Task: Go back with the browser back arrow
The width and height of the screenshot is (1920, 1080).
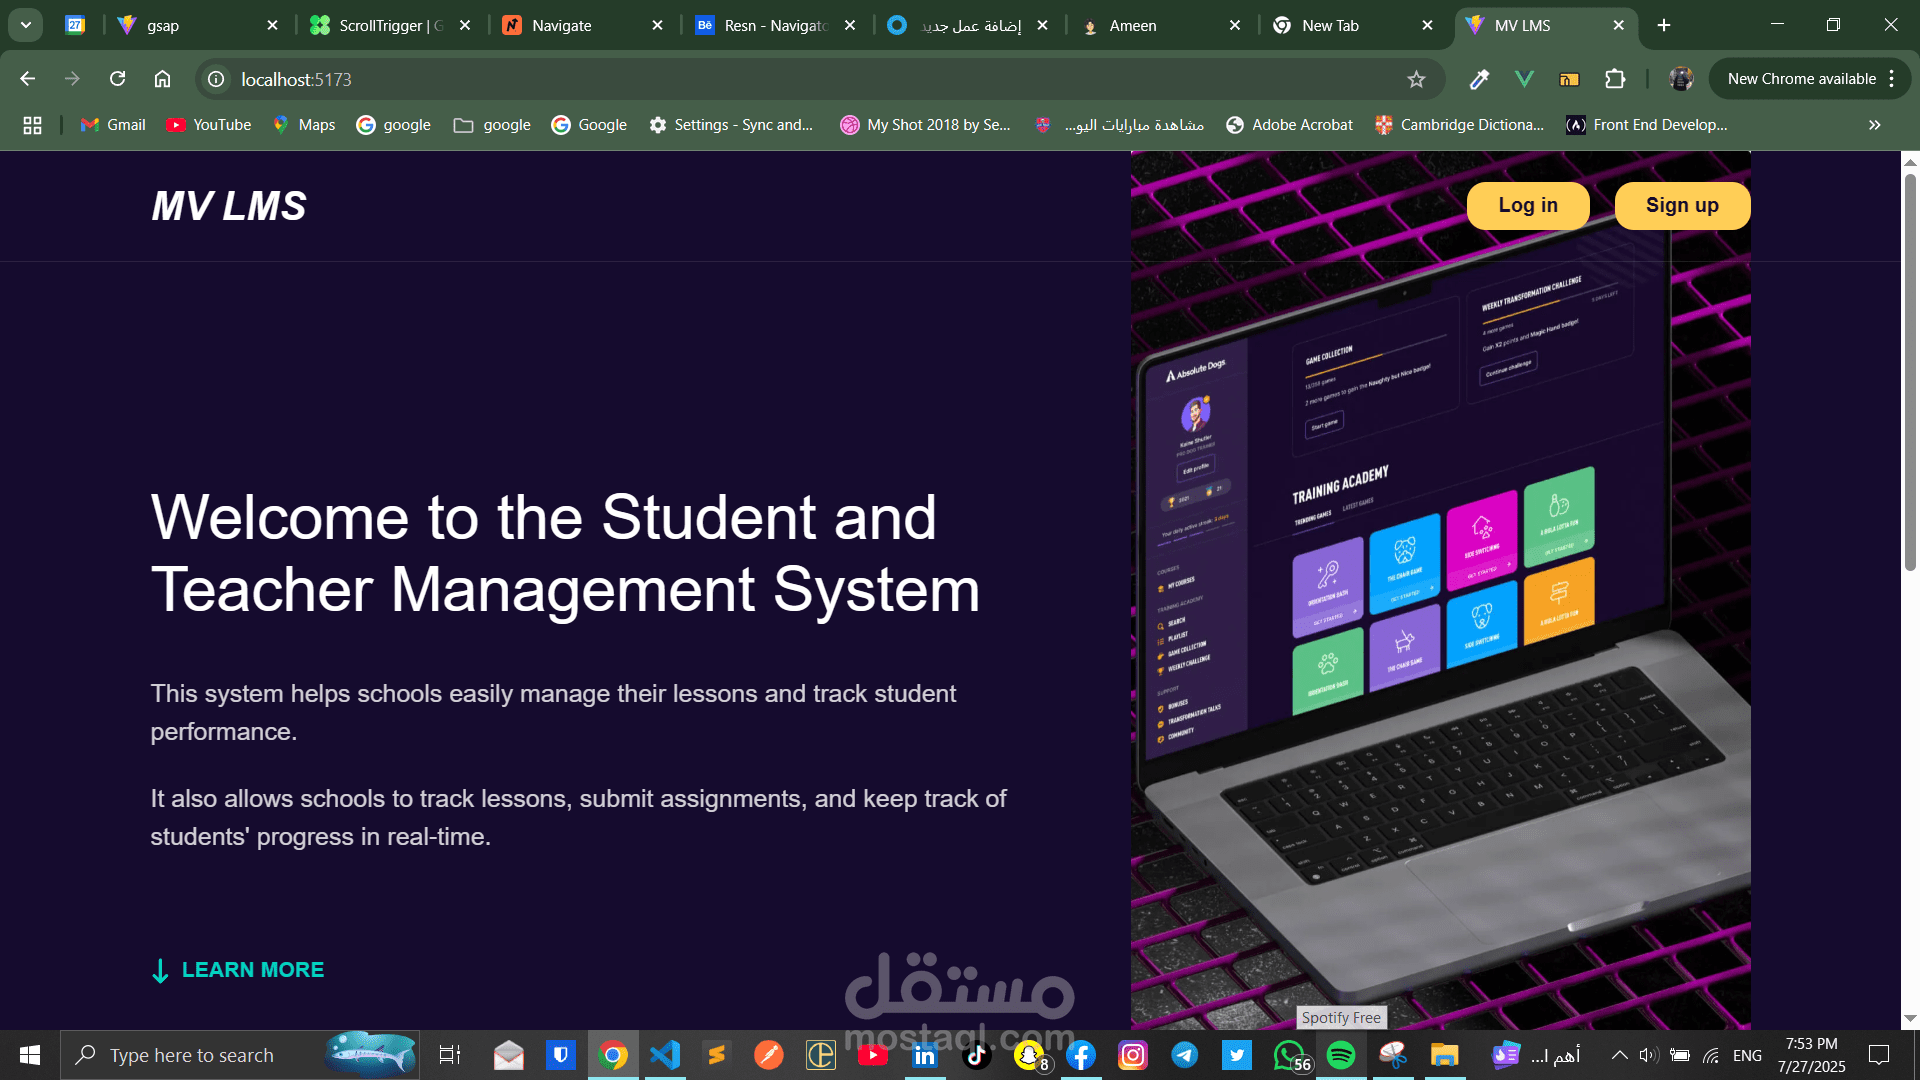Action: pos(27,79)
